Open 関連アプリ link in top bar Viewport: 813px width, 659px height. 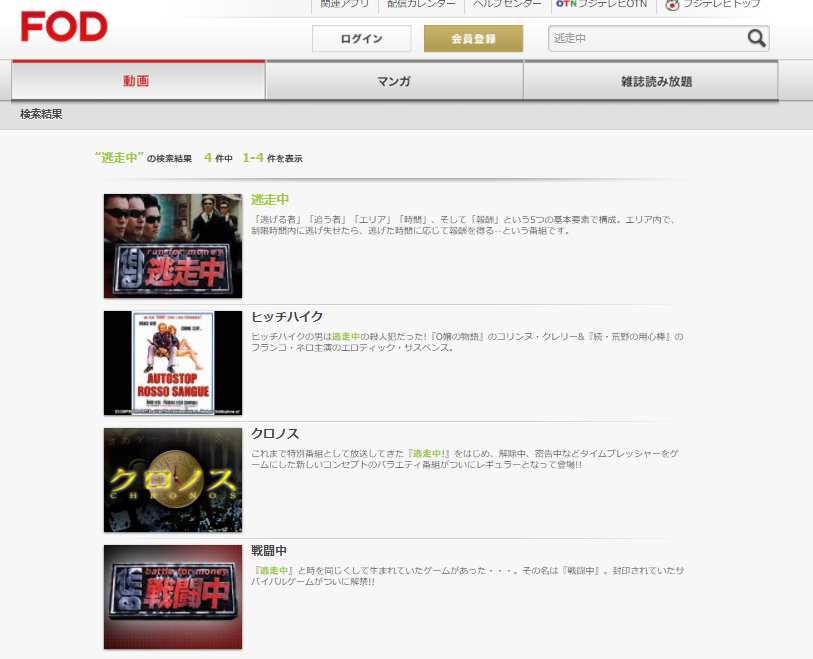tap(345, 4)
